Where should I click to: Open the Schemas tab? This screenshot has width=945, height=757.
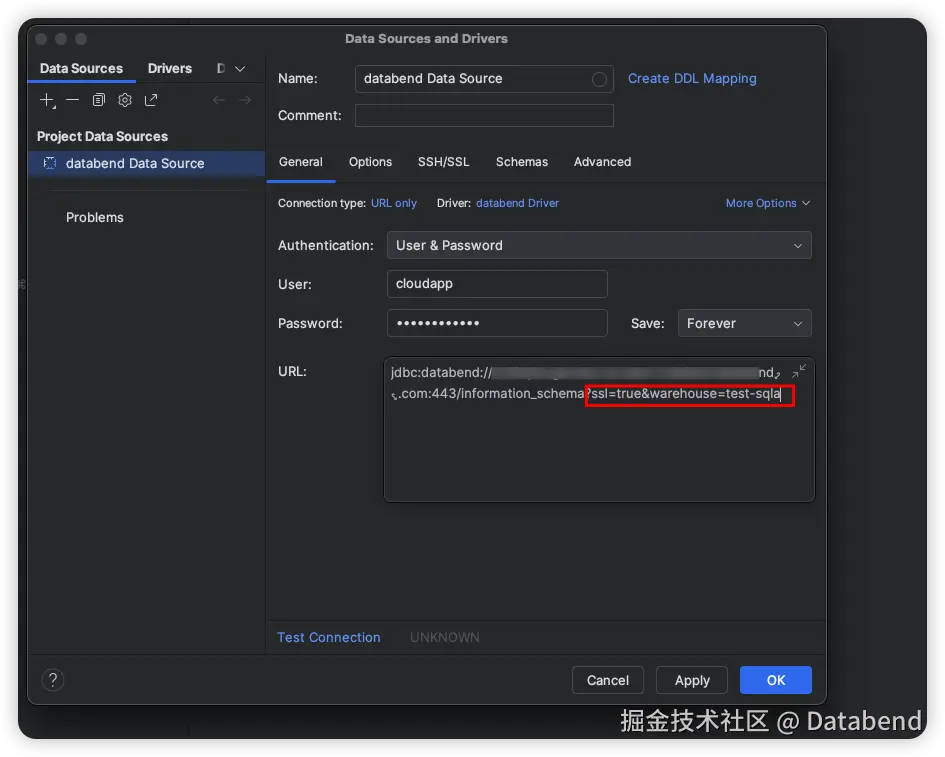522,162
